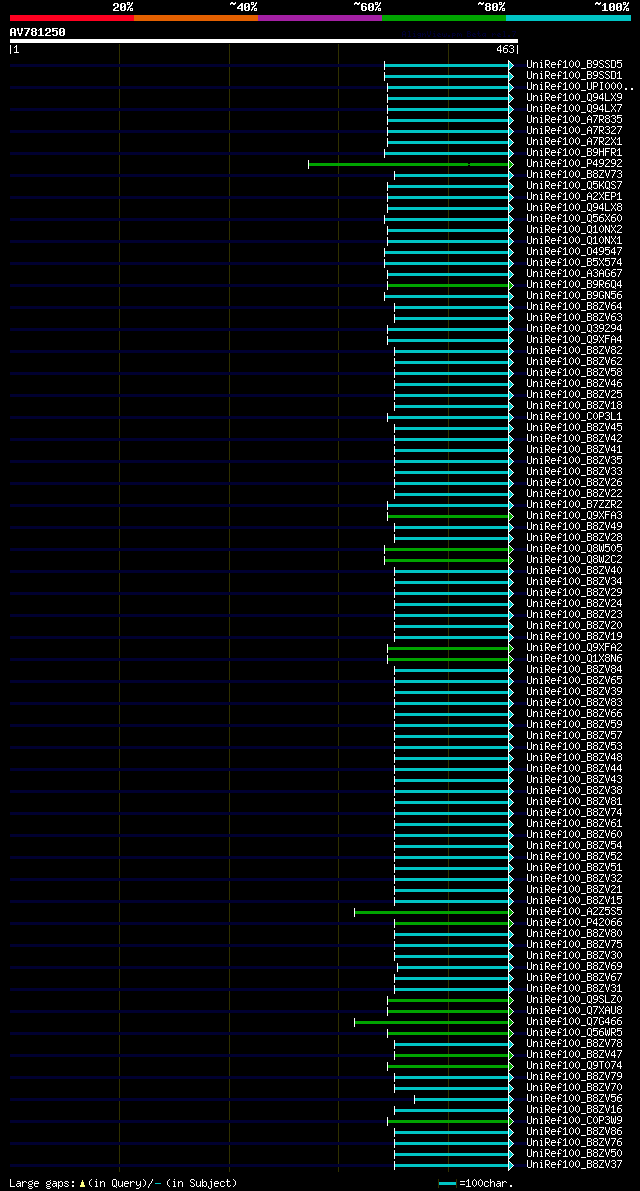Click the white query length bar under AV781250
The width and height of the screenshot is (640, 1191).
point(263,41)
